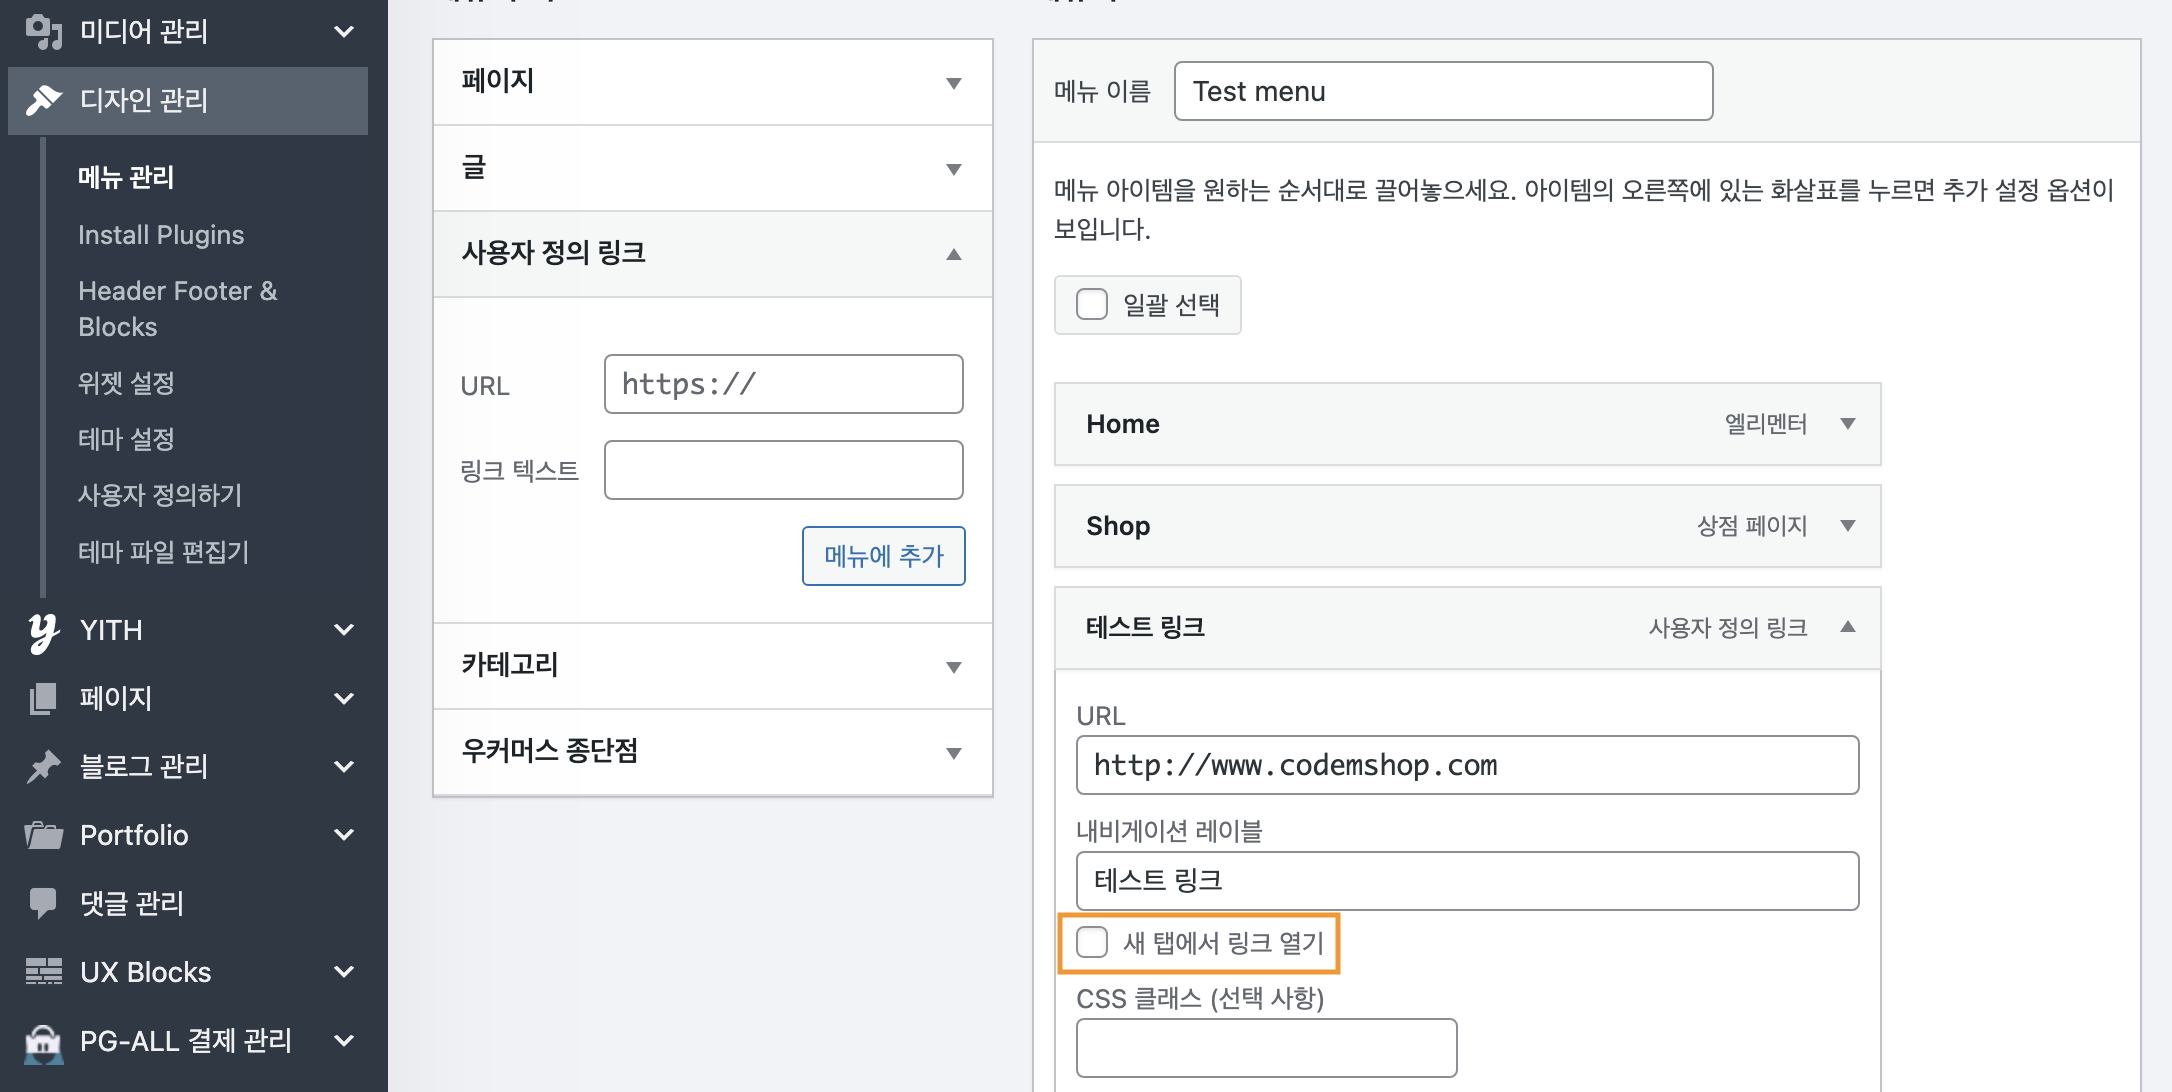
Task: Click the 미디어 관리 media icon
Action: [x=44, y=32]
